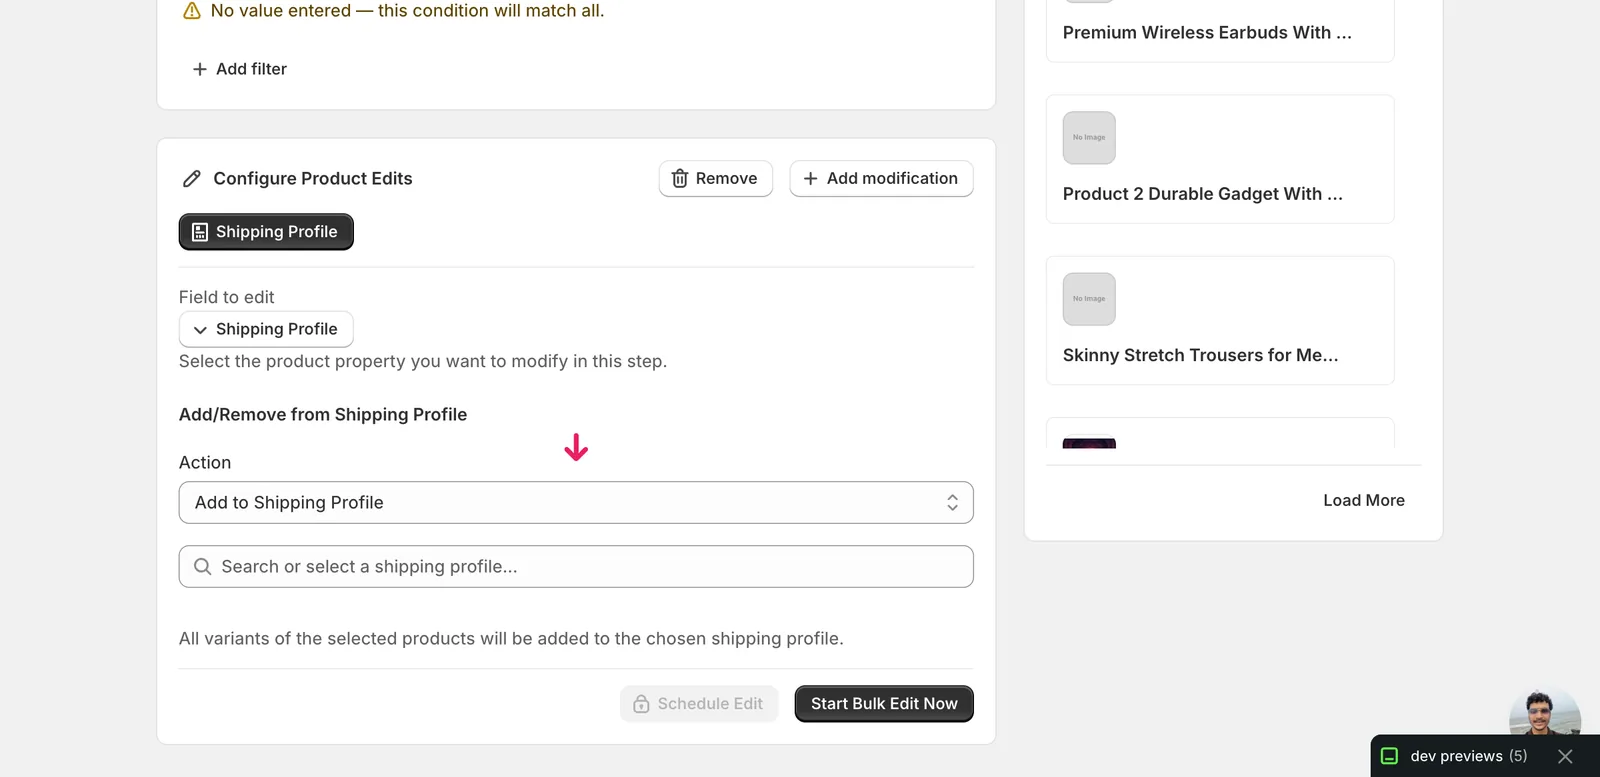This screenshot has width=1600, height=777.
Task: Close the dev previews bar
Action: pos(1565,756)
